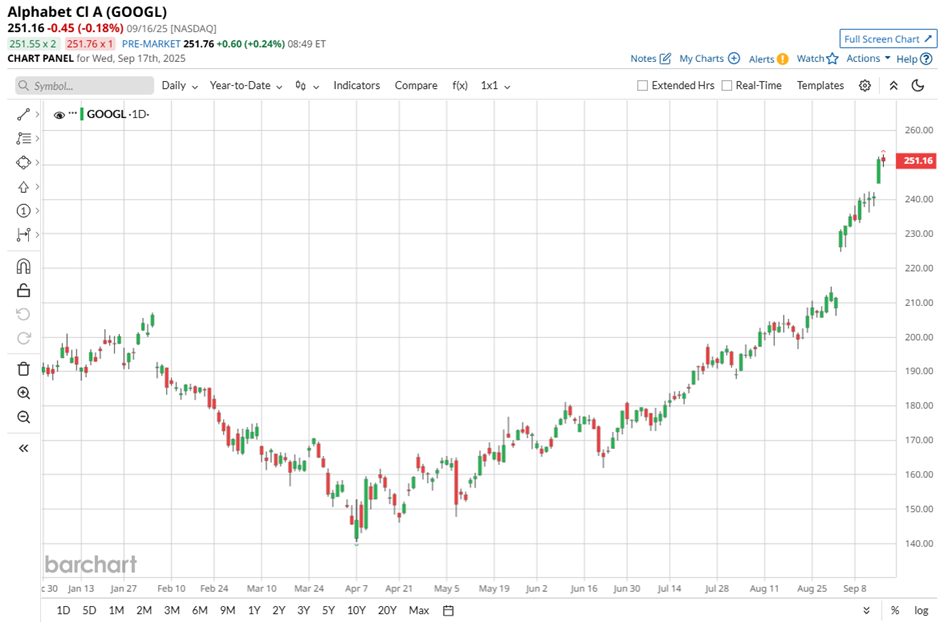Toggle the lock drawings padlock
940x627 pixels.
click(23, 291)
